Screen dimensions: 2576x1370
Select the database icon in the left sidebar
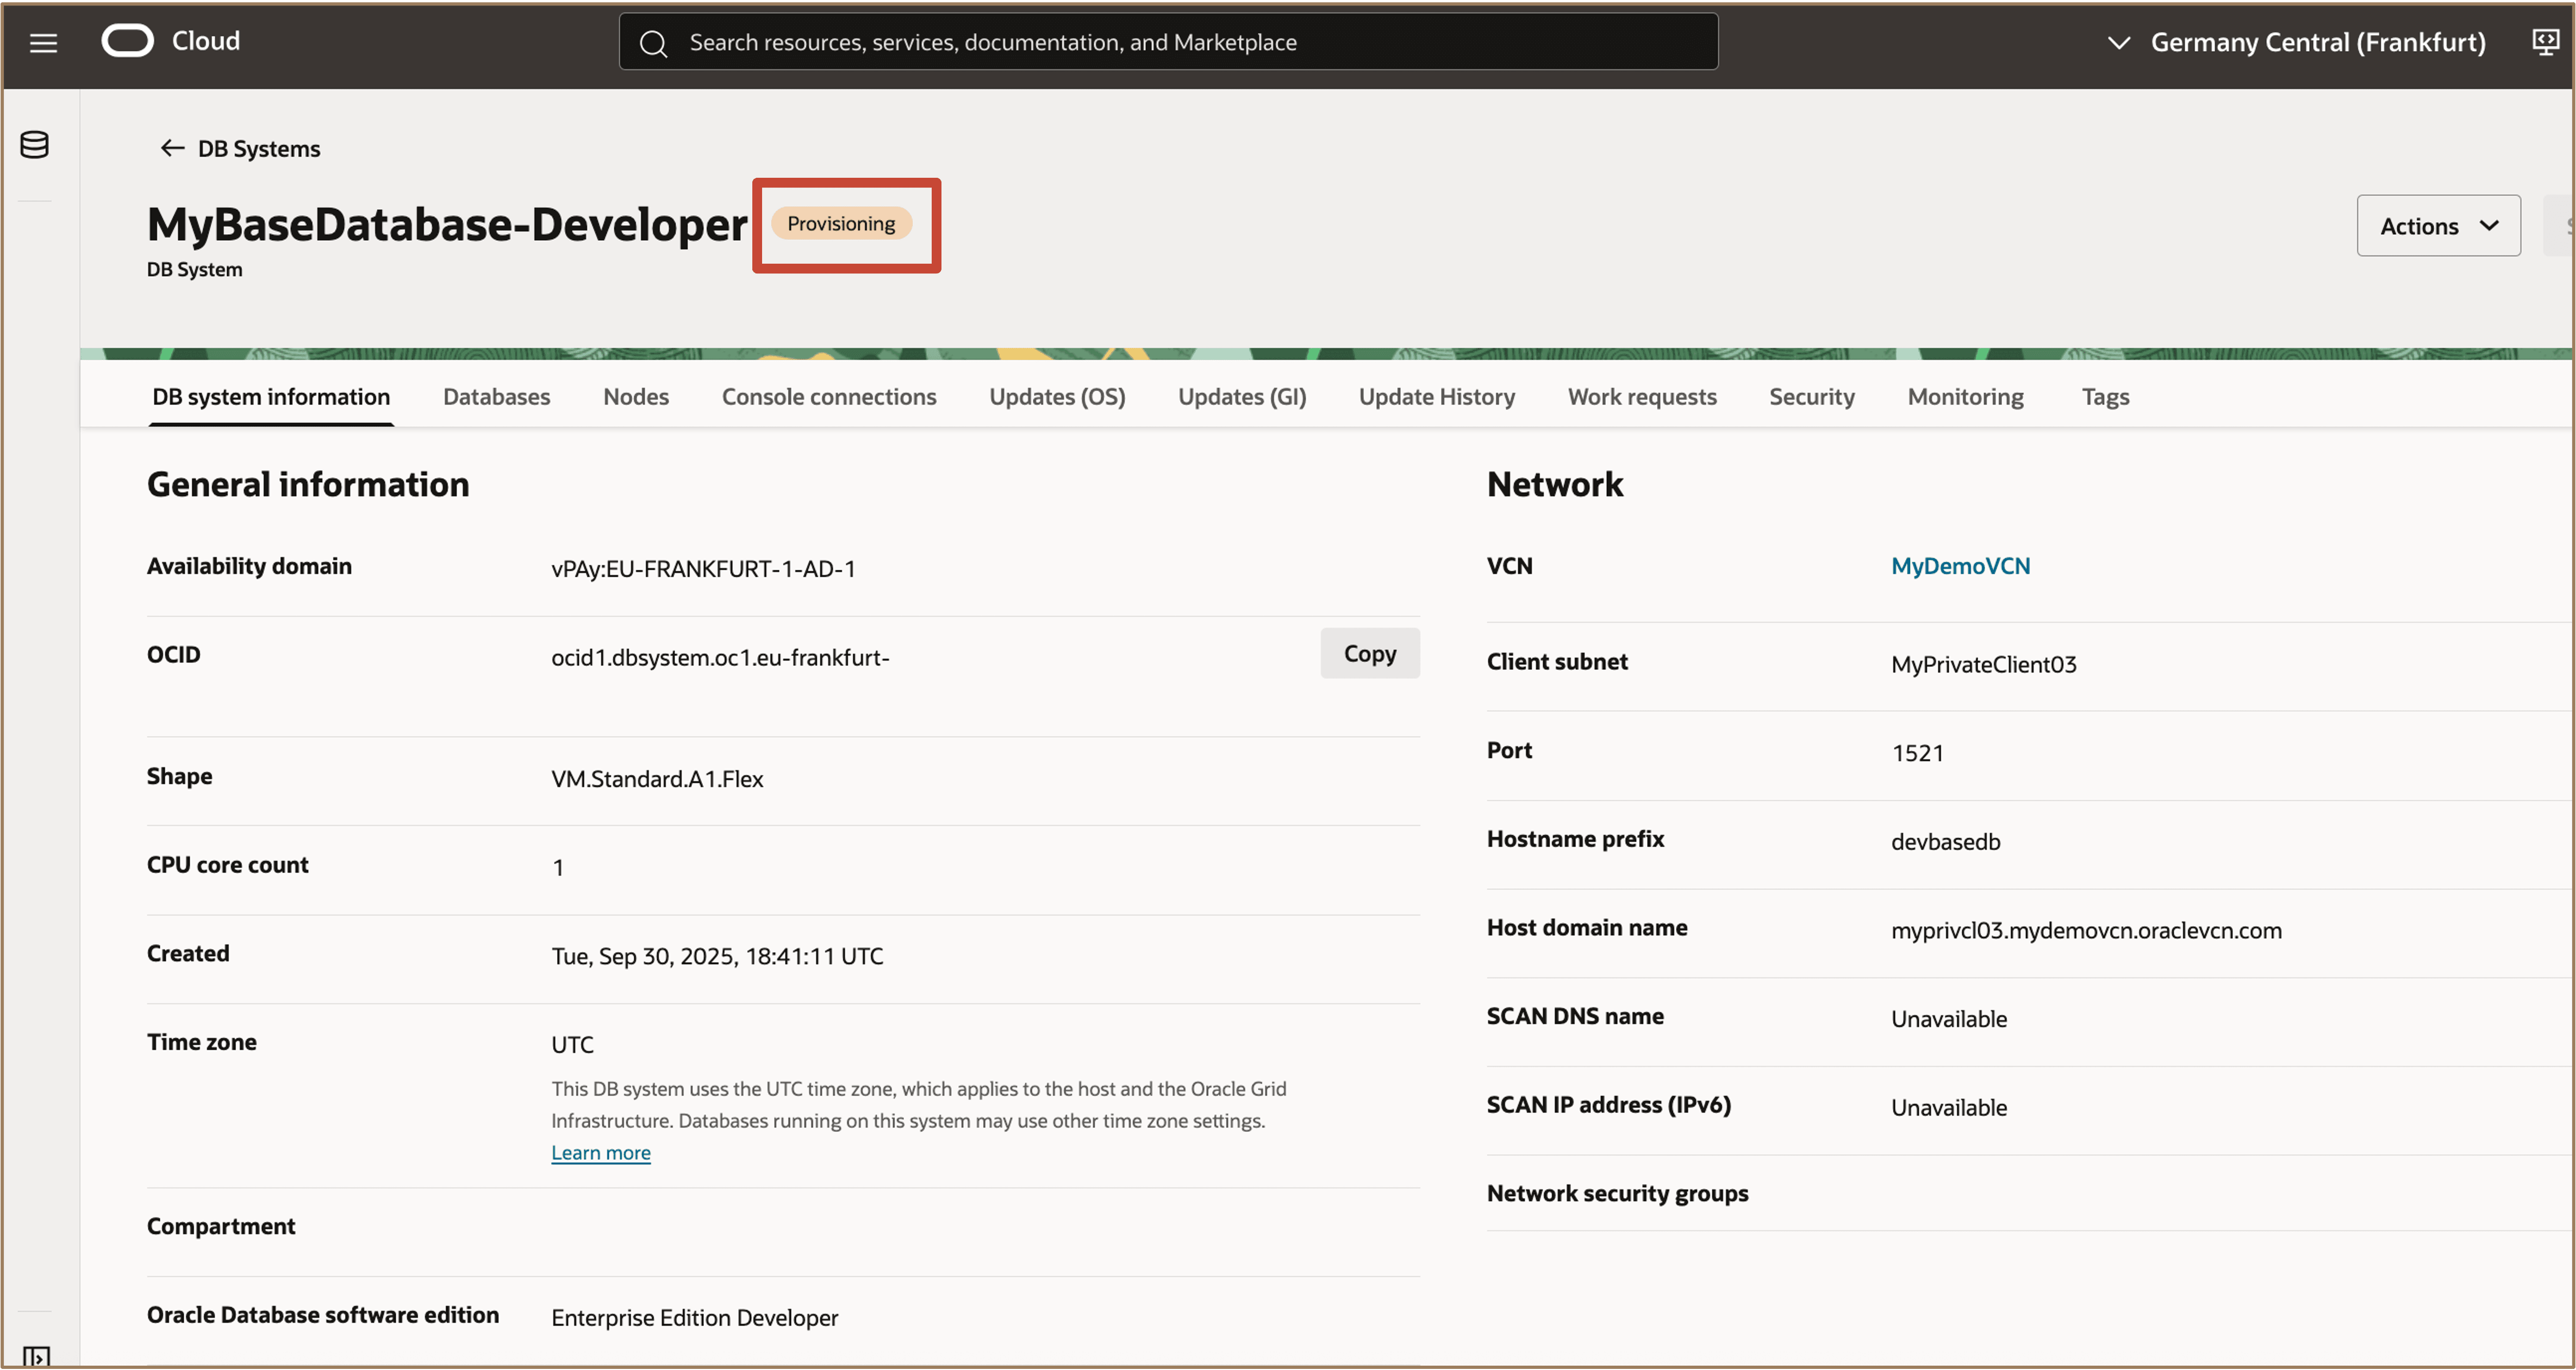[34, 144]
